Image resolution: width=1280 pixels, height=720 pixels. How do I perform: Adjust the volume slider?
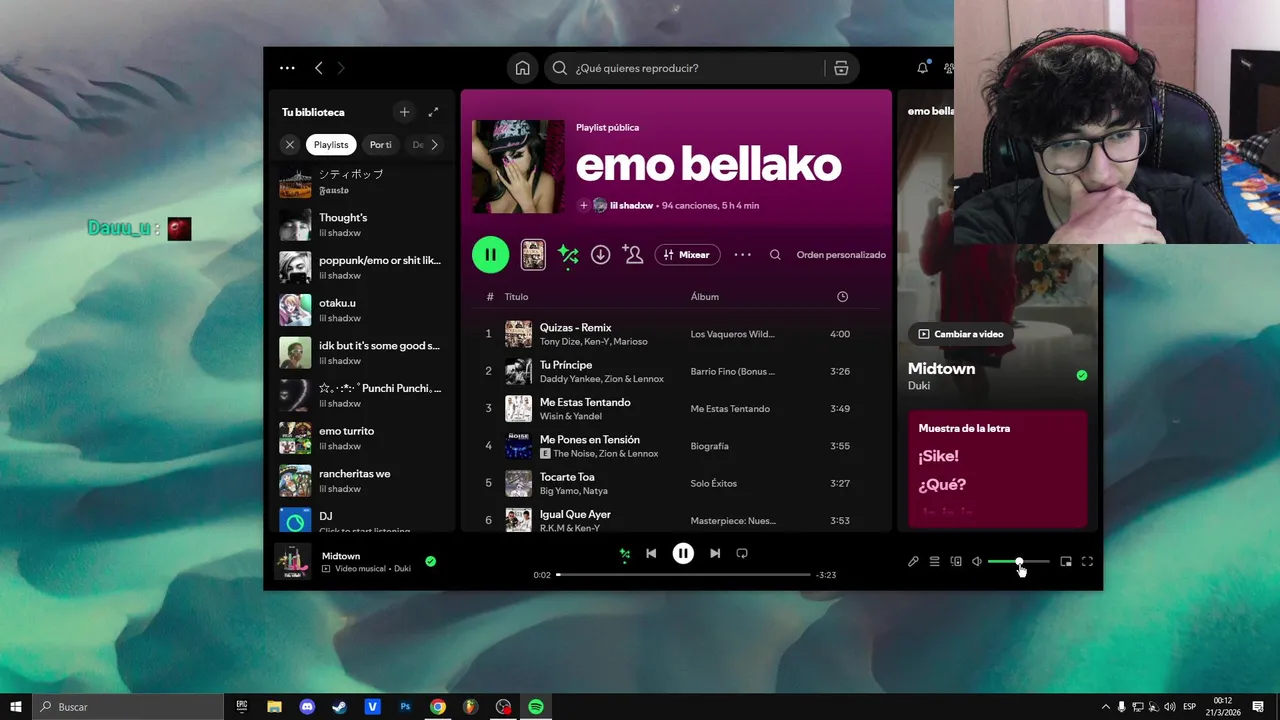tap(1018, 562)
